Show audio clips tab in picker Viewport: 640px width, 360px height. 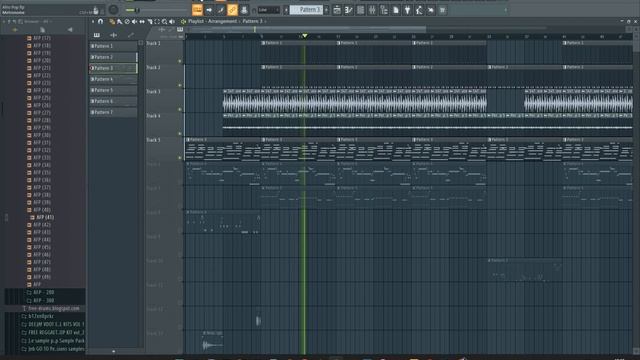point(113,35)
